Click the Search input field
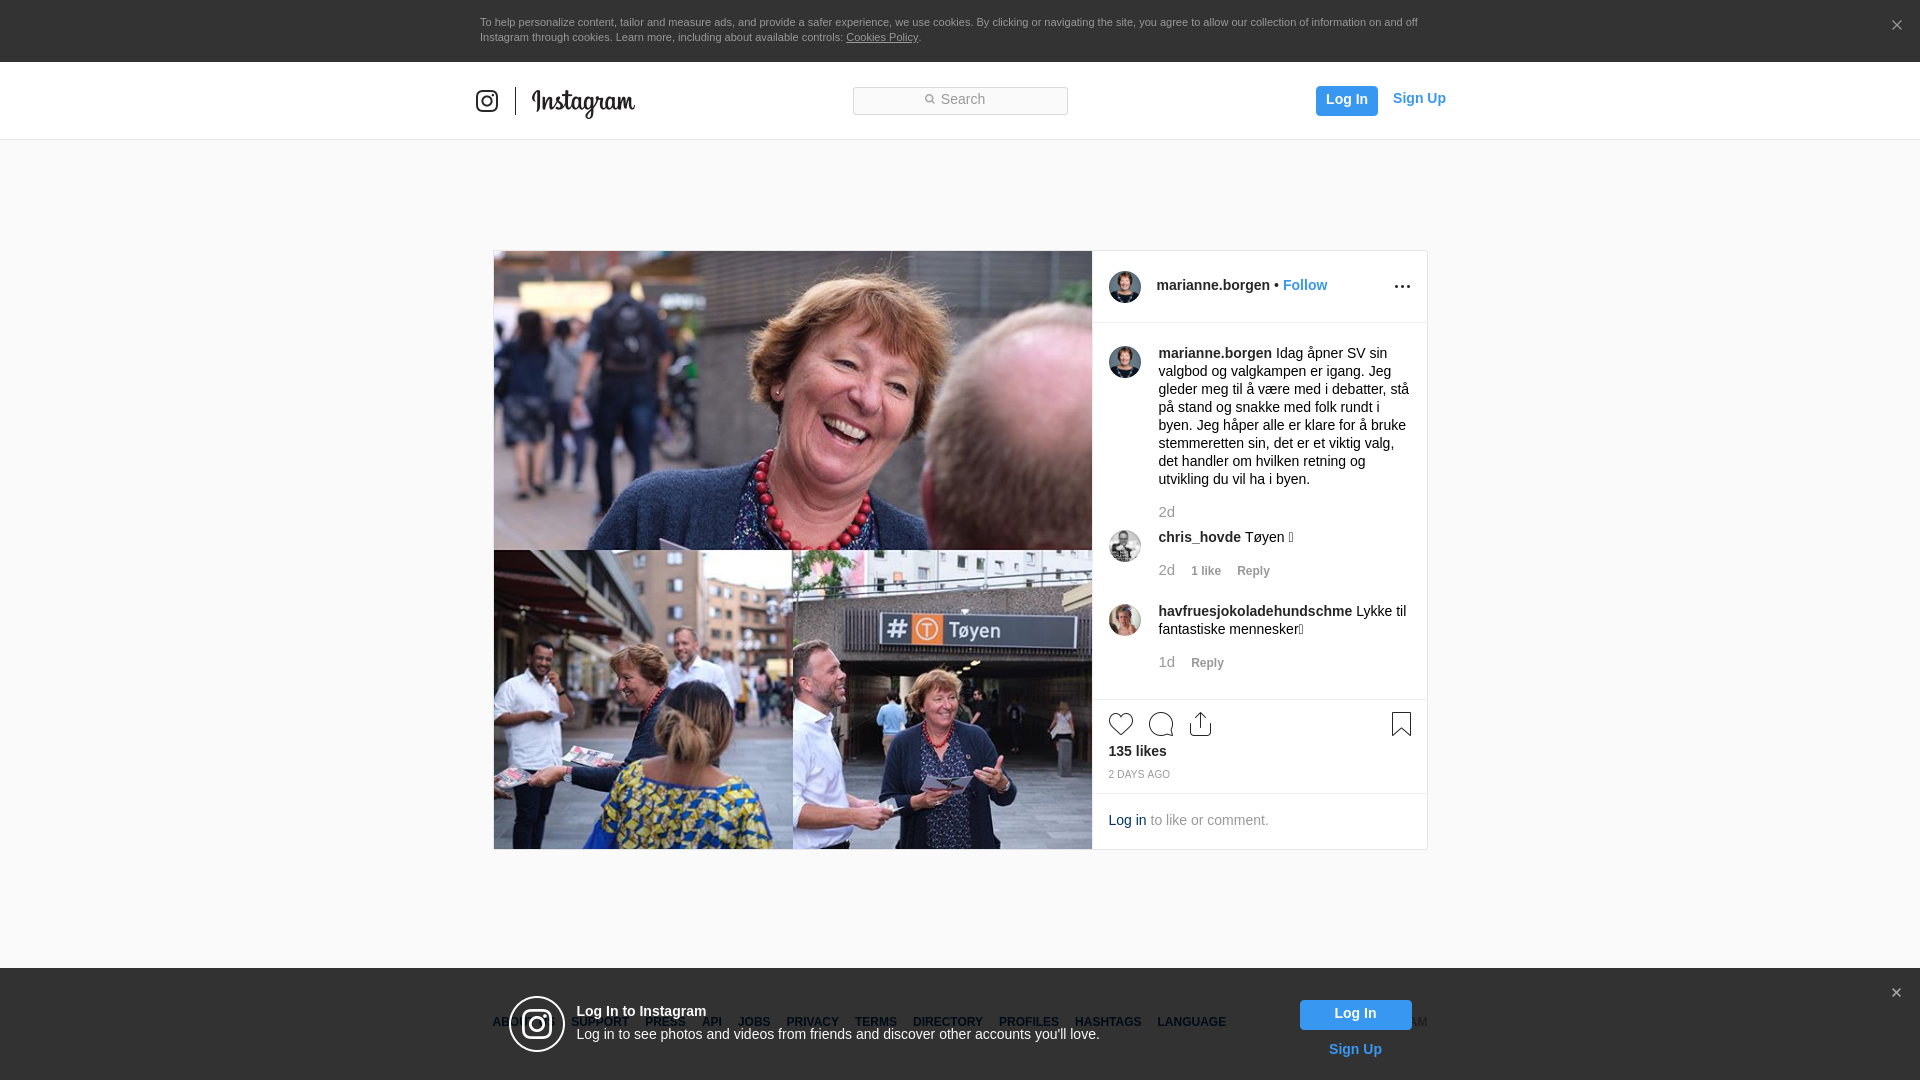The image size is (1920, 1080). point(960,101)
